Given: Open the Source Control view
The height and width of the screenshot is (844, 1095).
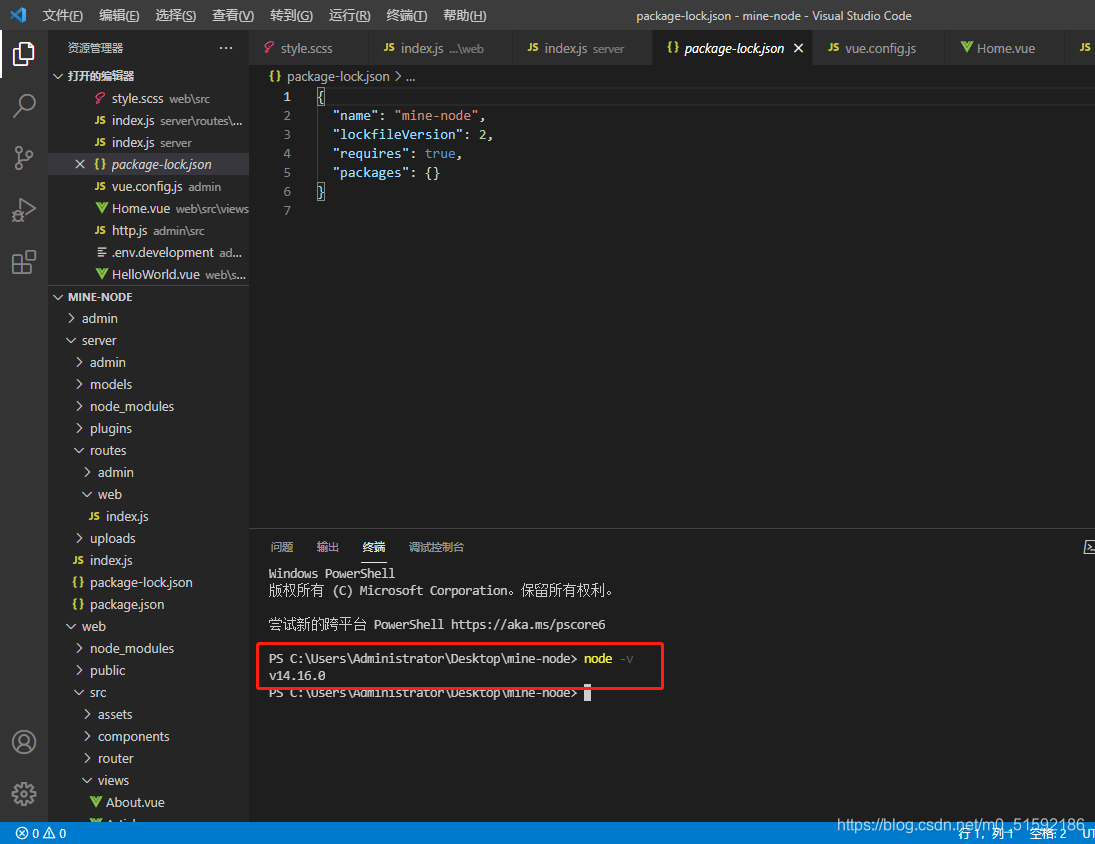Looking at the screenshot, I should pos(24,158).
